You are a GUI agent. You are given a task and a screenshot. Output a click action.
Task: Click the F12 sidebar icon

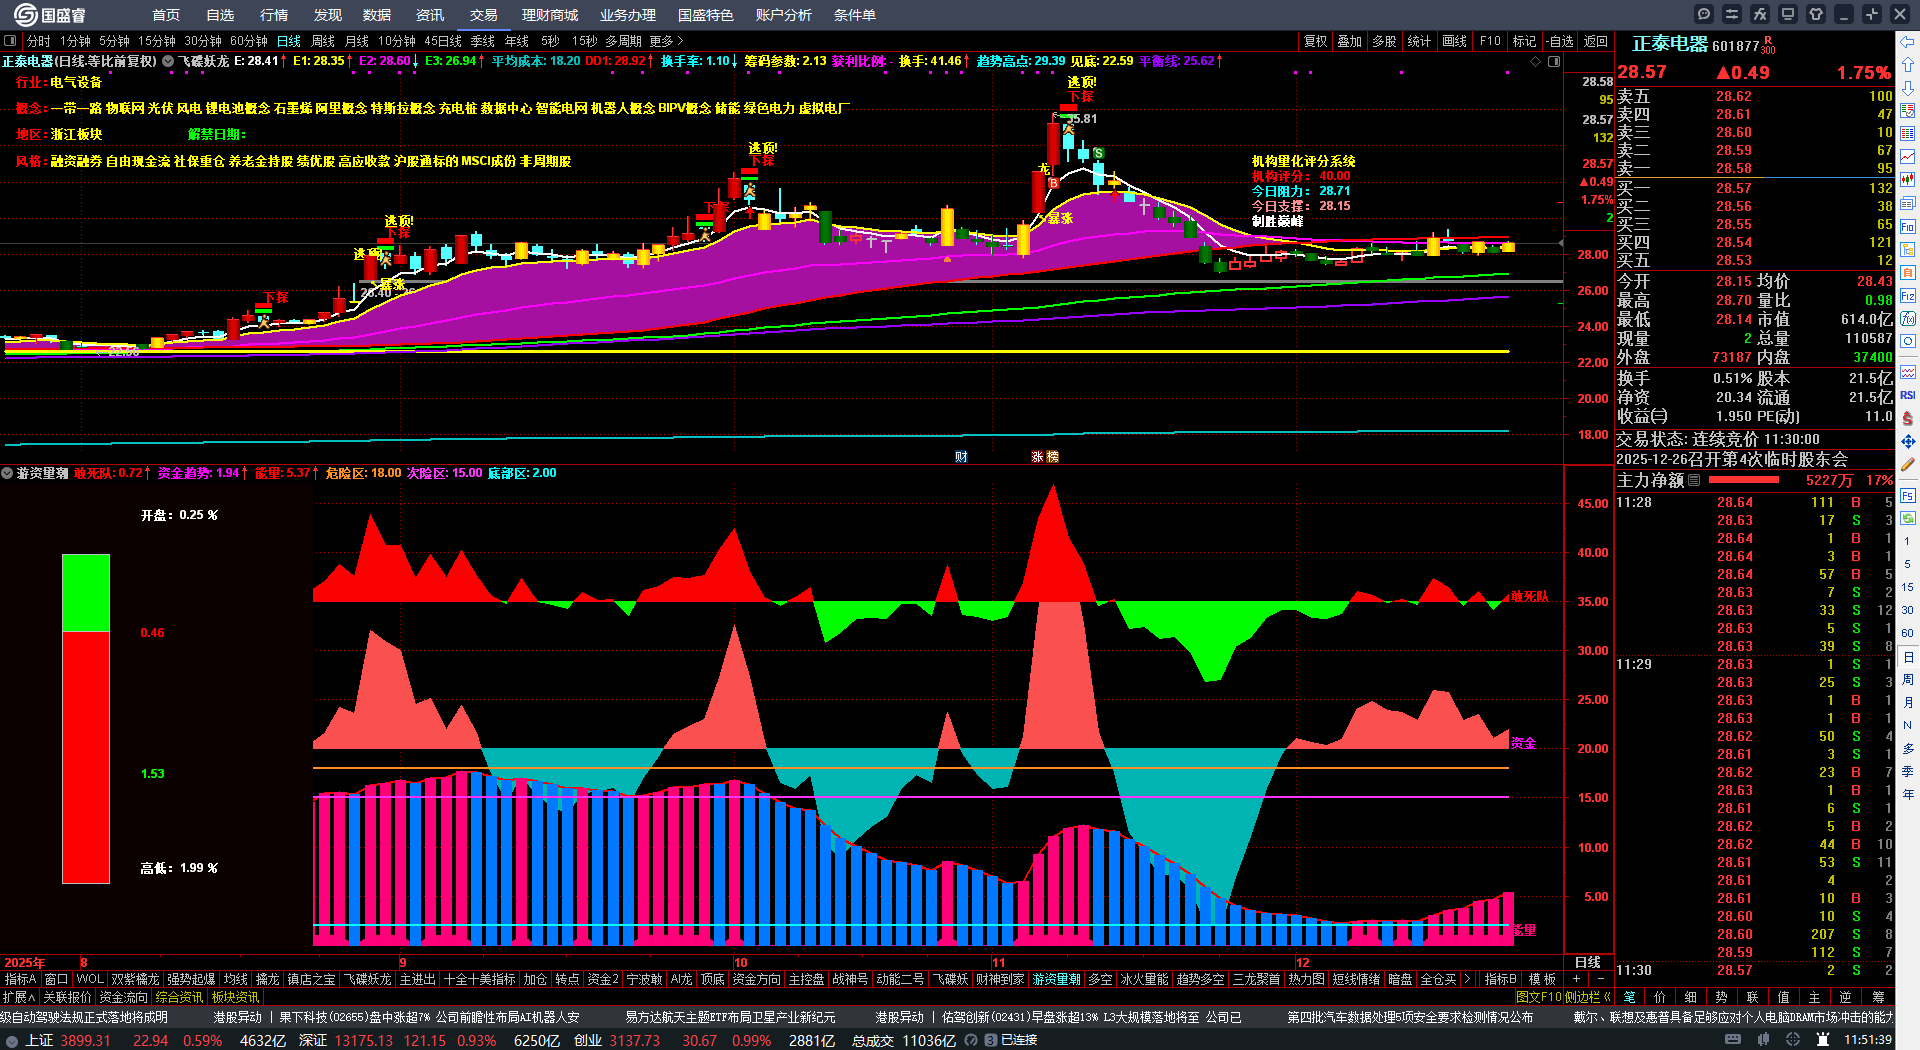point(1908,296)
